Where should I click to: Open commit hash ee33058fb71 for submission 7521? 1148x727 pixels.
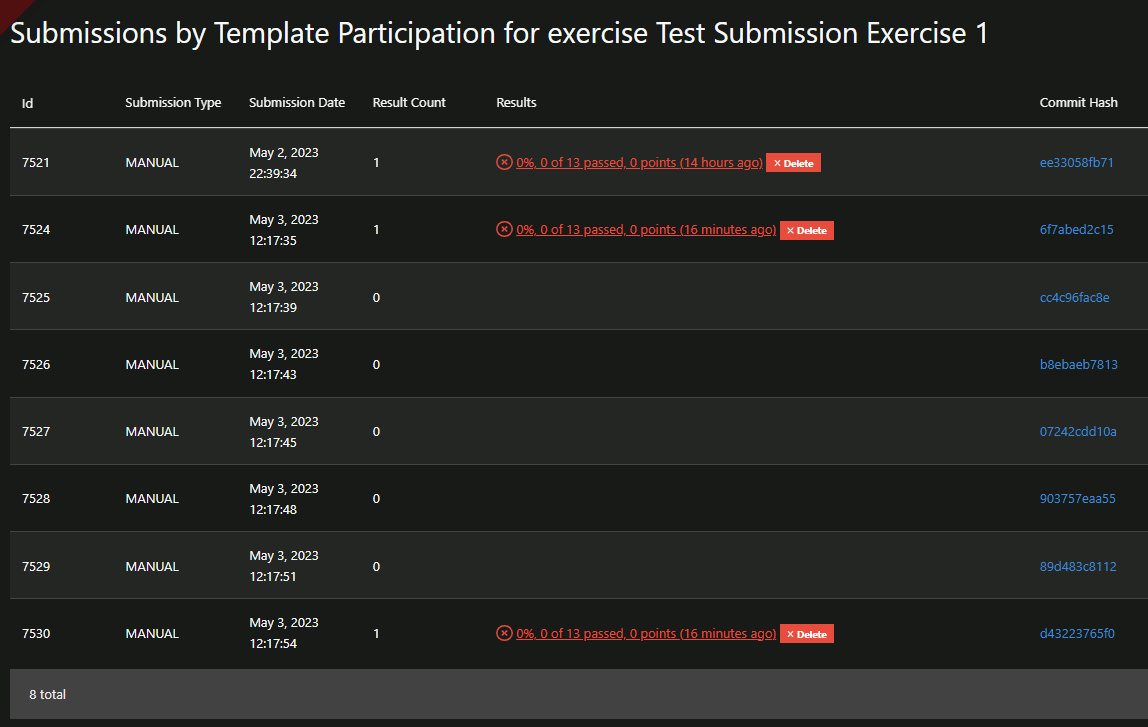(x=1079, y=161)
